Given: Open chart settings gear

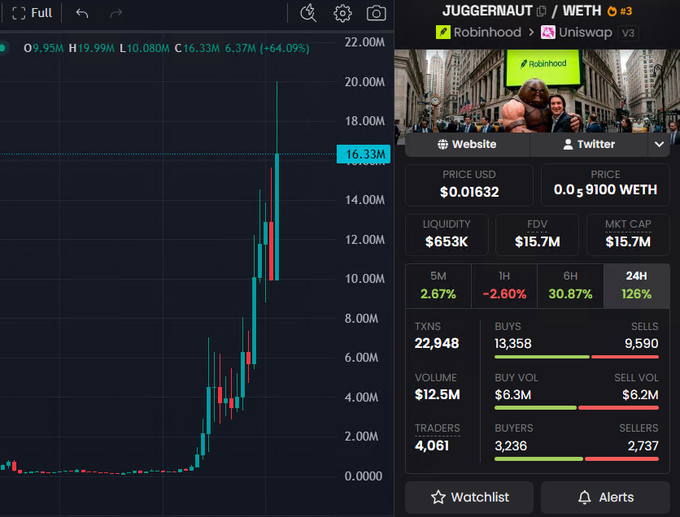Looking at the screenshot, I should click(x=342, y=13).
